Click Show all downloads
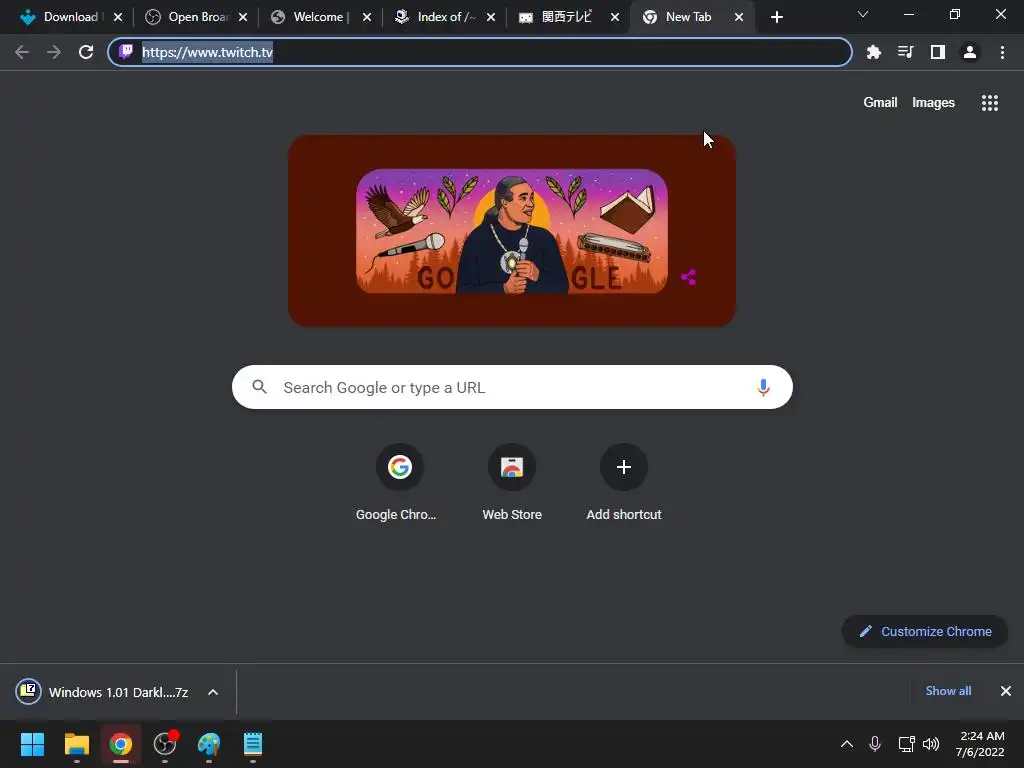Screen dimensions: 1024x768 point(948,691)
